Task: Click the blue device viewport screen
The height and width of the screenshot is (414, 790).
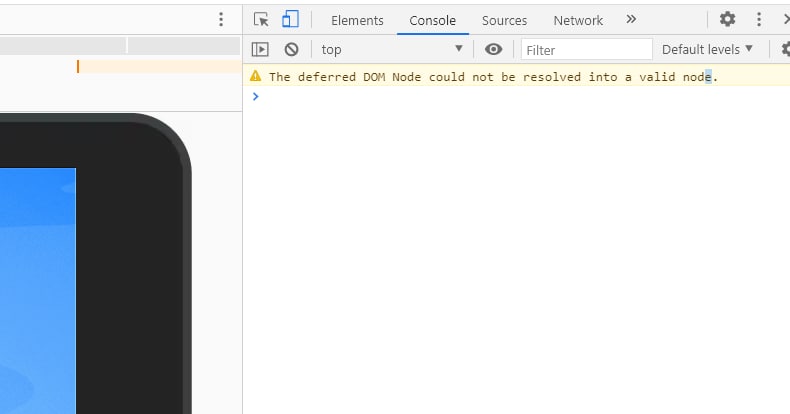Action: (x=38, y=291)
